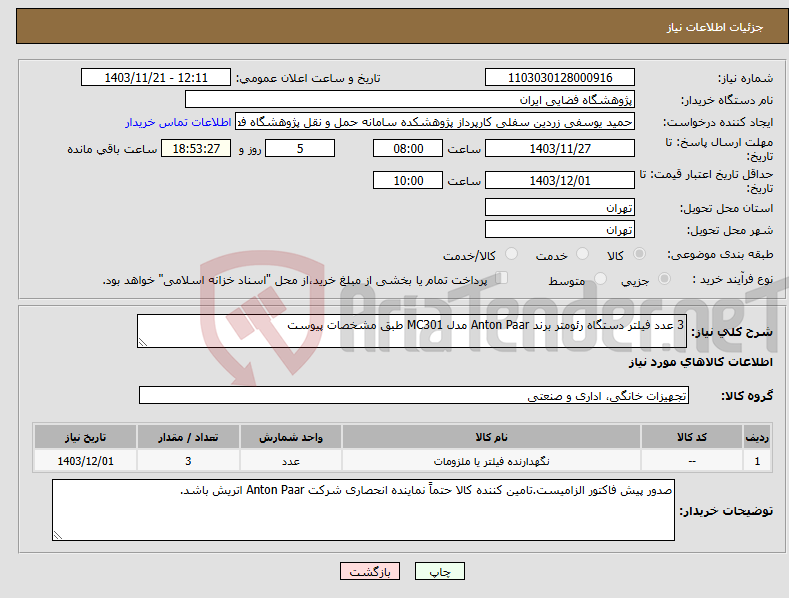
Task: Click the ردیف column header
Action: pyautogui.click(x=757, y=437)
